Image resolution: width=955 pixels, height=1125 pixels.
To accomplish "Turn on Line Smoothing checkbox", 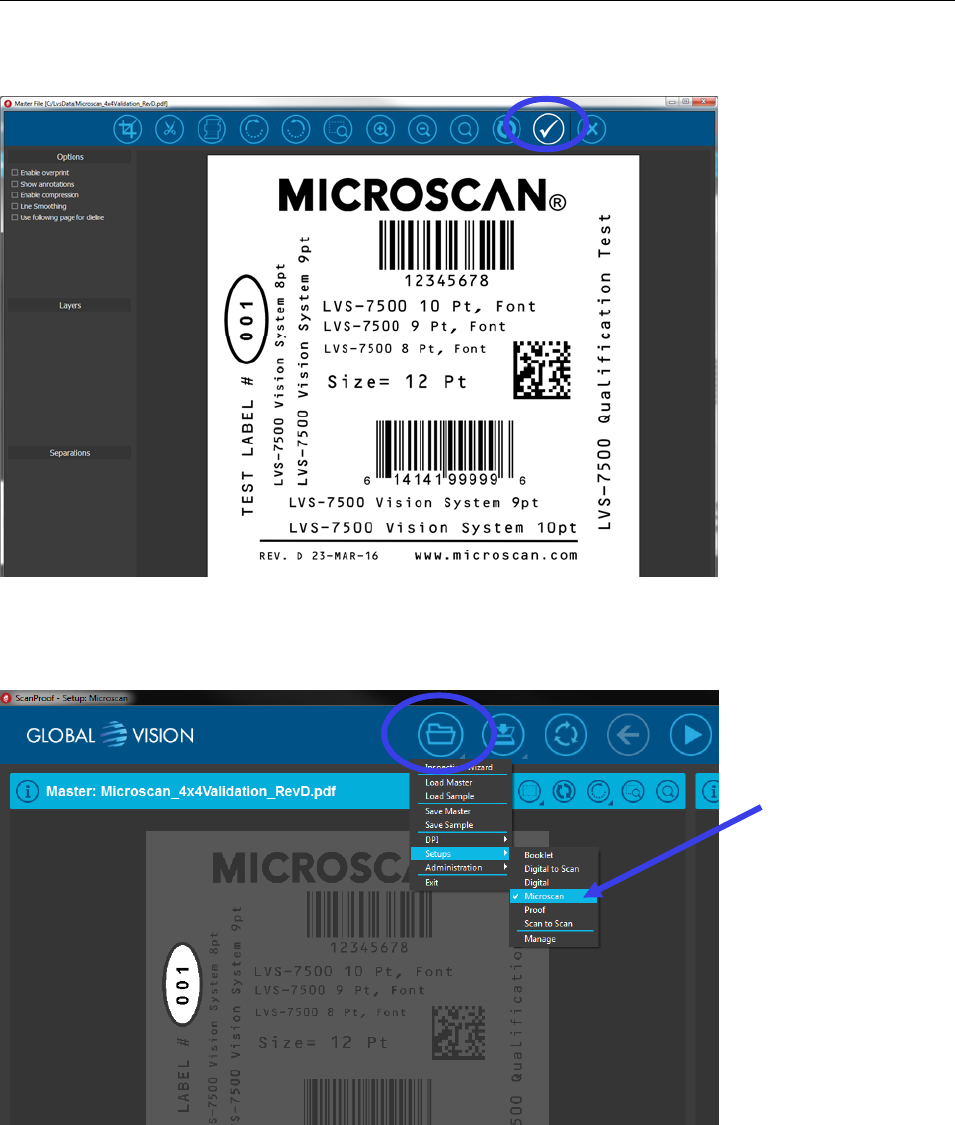I will coord(15,207).
